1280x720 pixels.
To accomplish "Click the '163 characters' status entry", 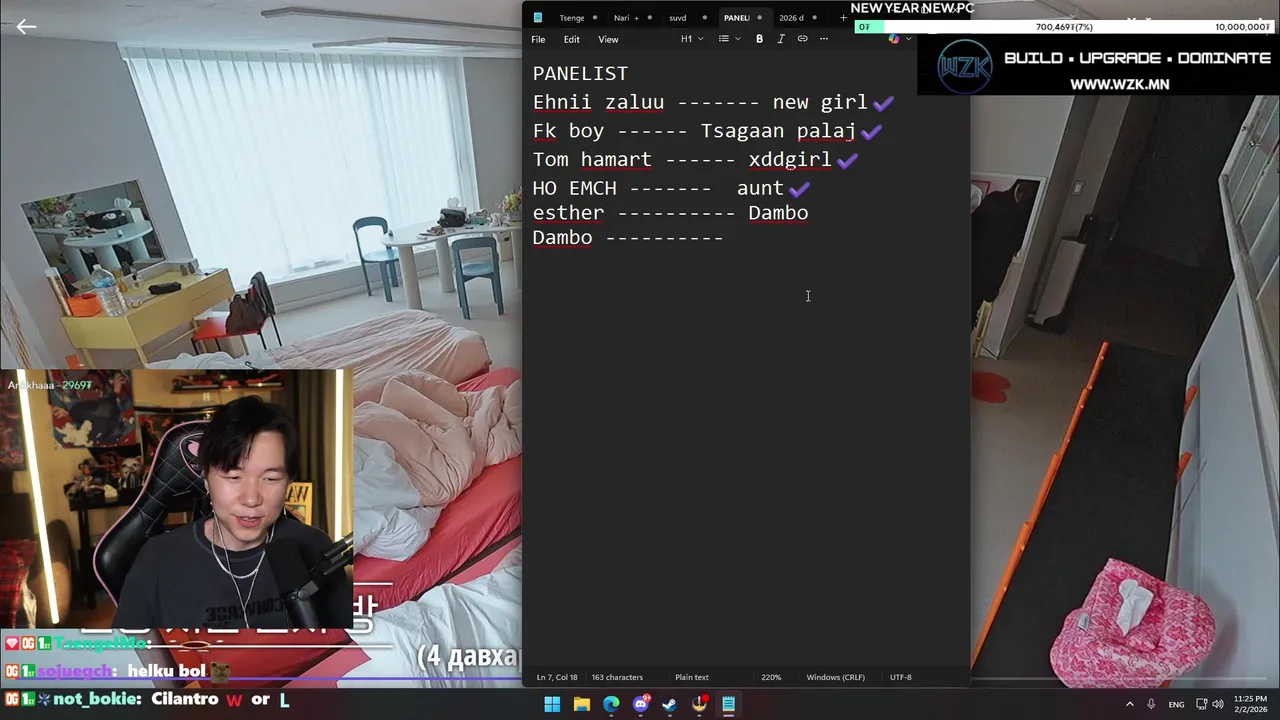I will click(x=617, y=677).
